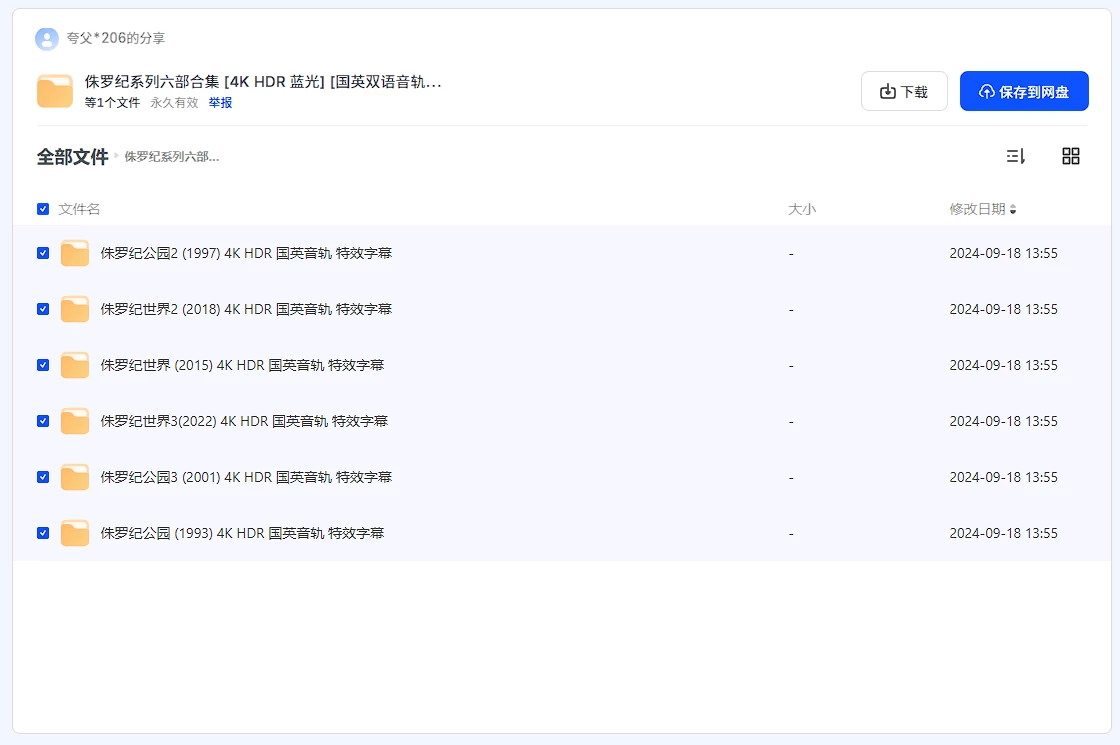The image size is (1120, 745).
Task: Go to 全部文件 breadcrumb root
Action: tap(72, 157)
